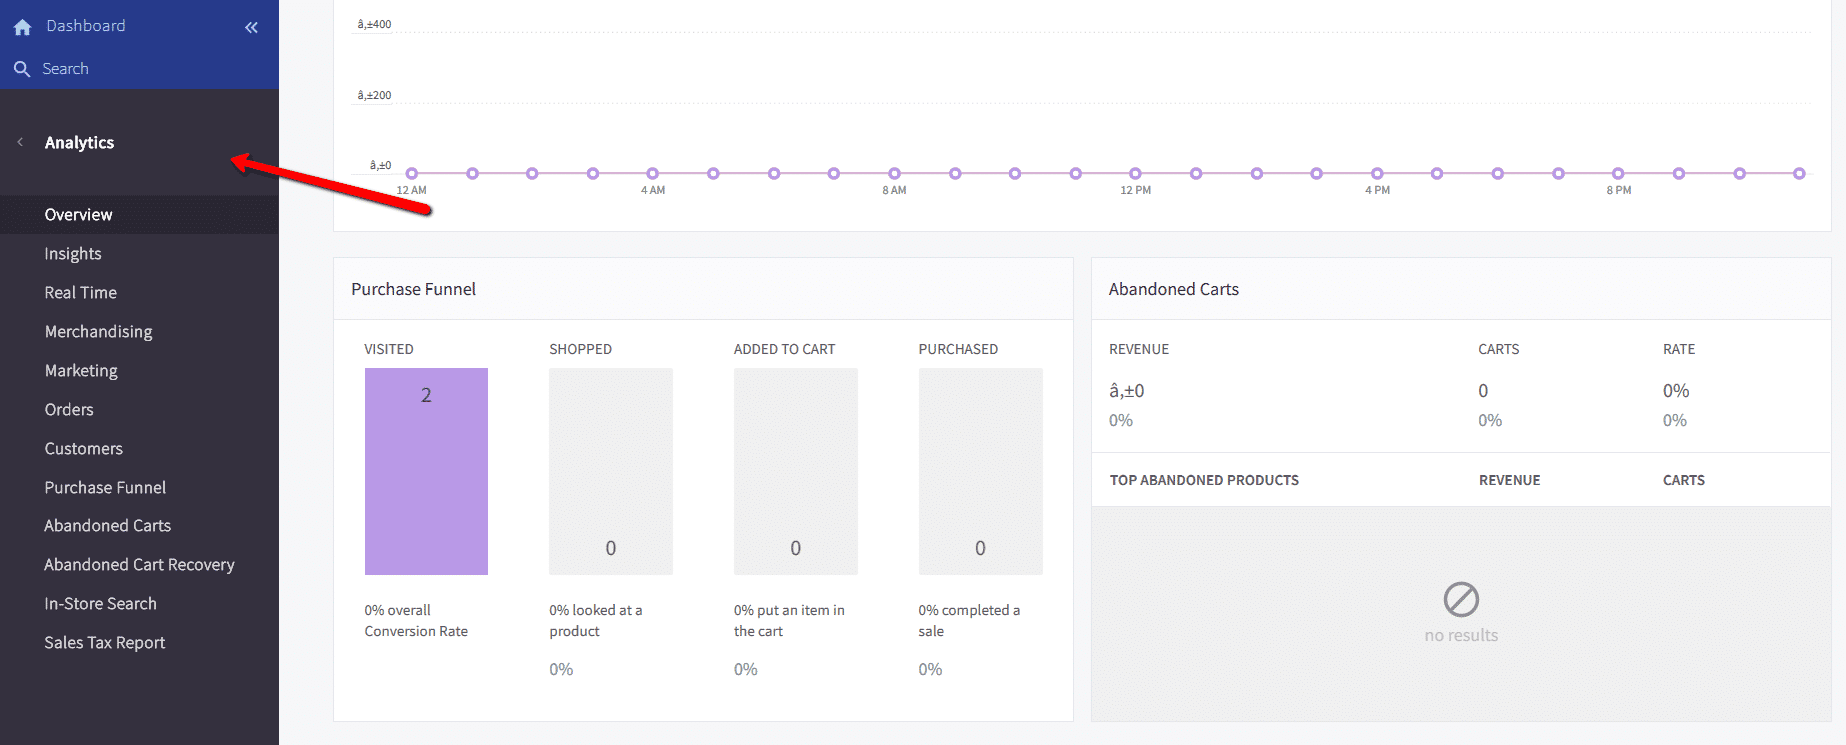The height and width of the screenshot is (745, 1846).
Task: Click the Search magnifier icon
Action: point(22,69)
